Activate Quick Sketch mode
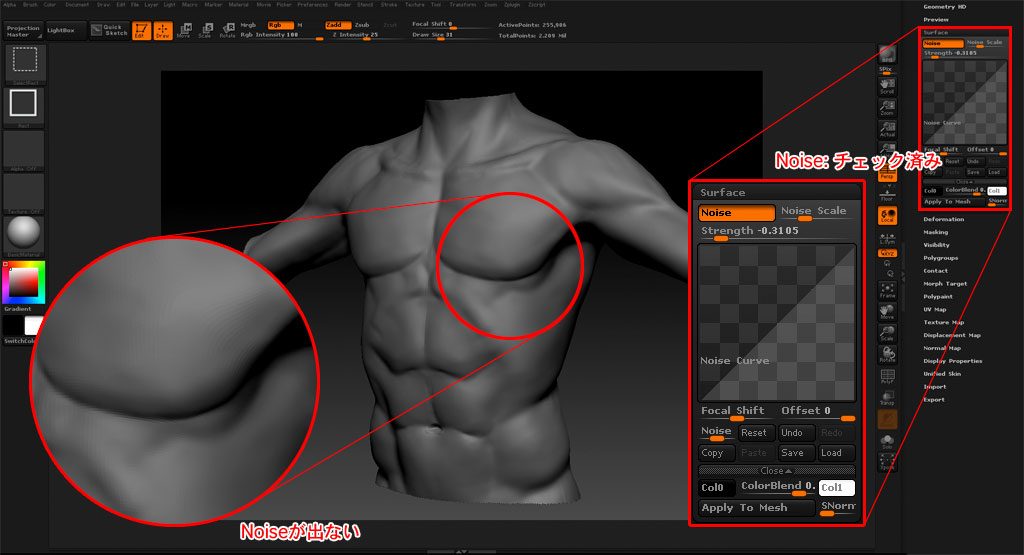Screen dimensions: 1024x555 (110, 31)
